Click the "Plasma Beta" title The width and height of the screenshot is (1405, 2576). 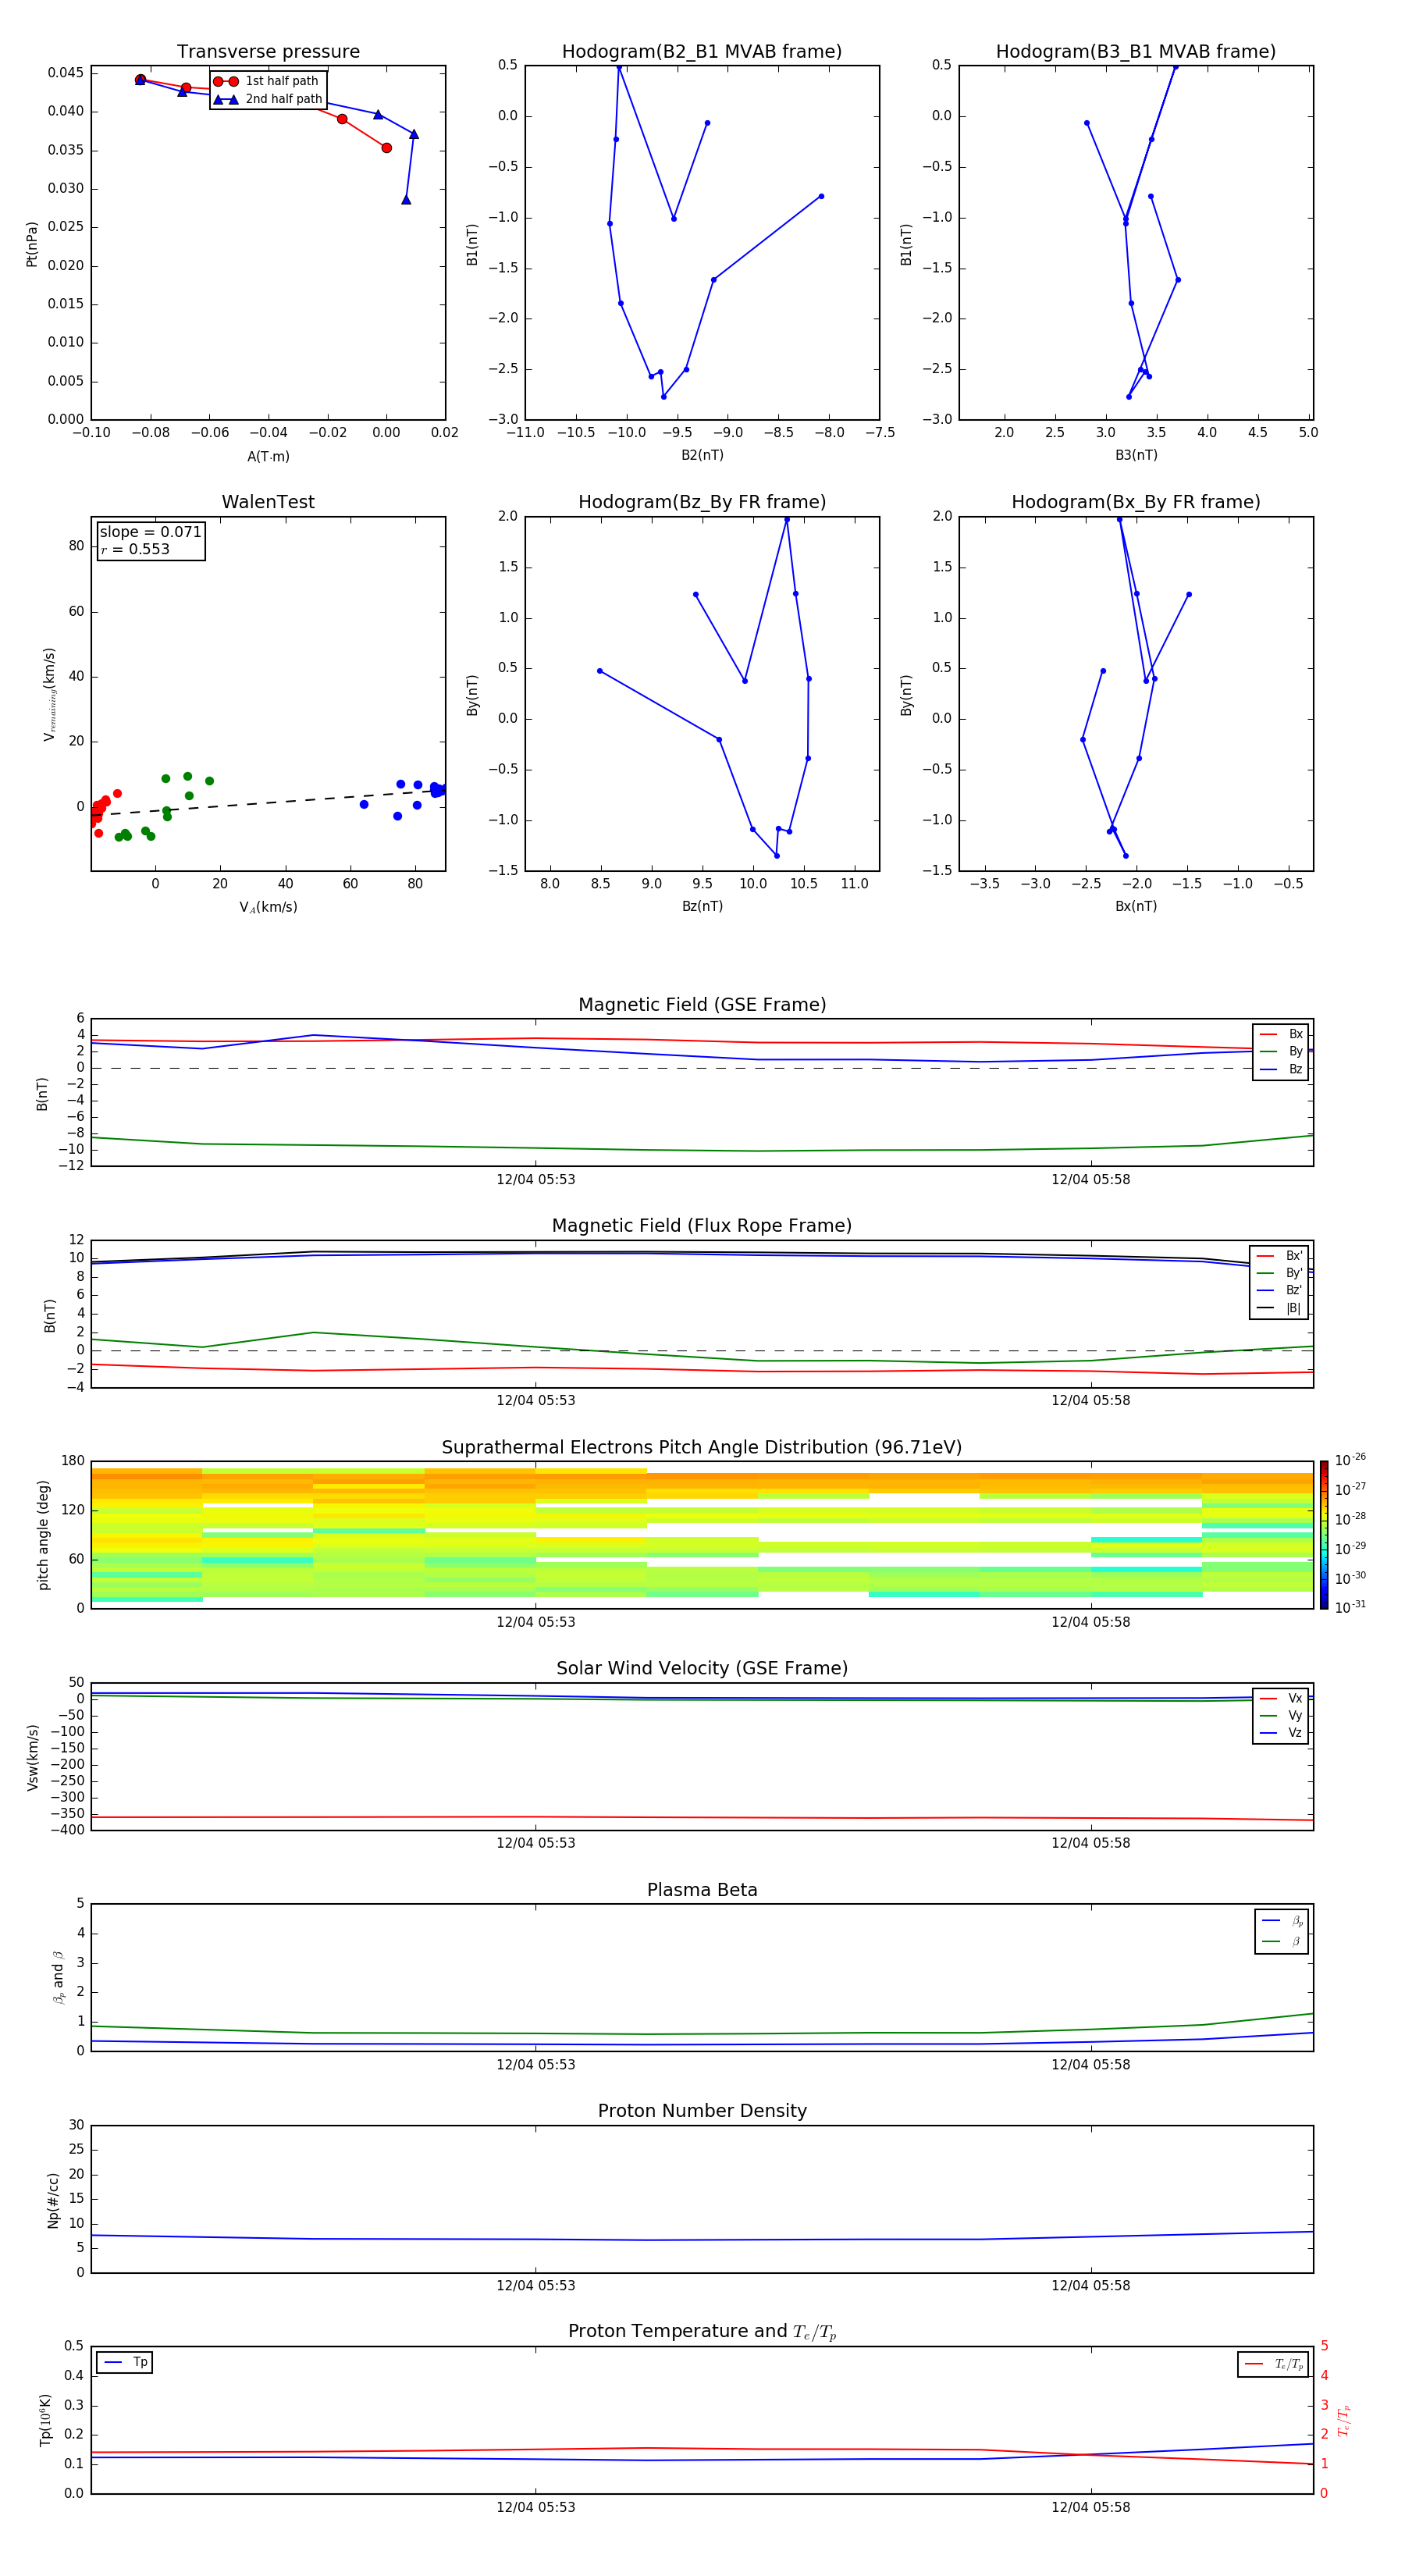702,1890
